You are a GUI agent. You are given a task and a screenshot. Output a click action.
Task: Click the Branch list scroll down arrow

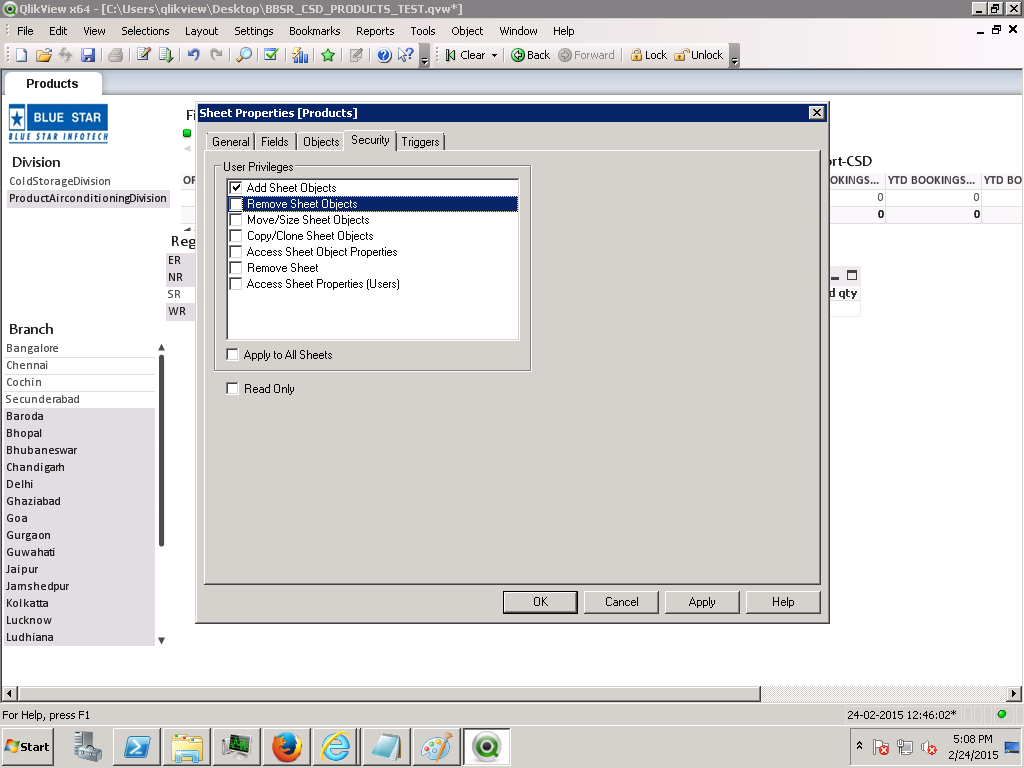tap(161, 640)
